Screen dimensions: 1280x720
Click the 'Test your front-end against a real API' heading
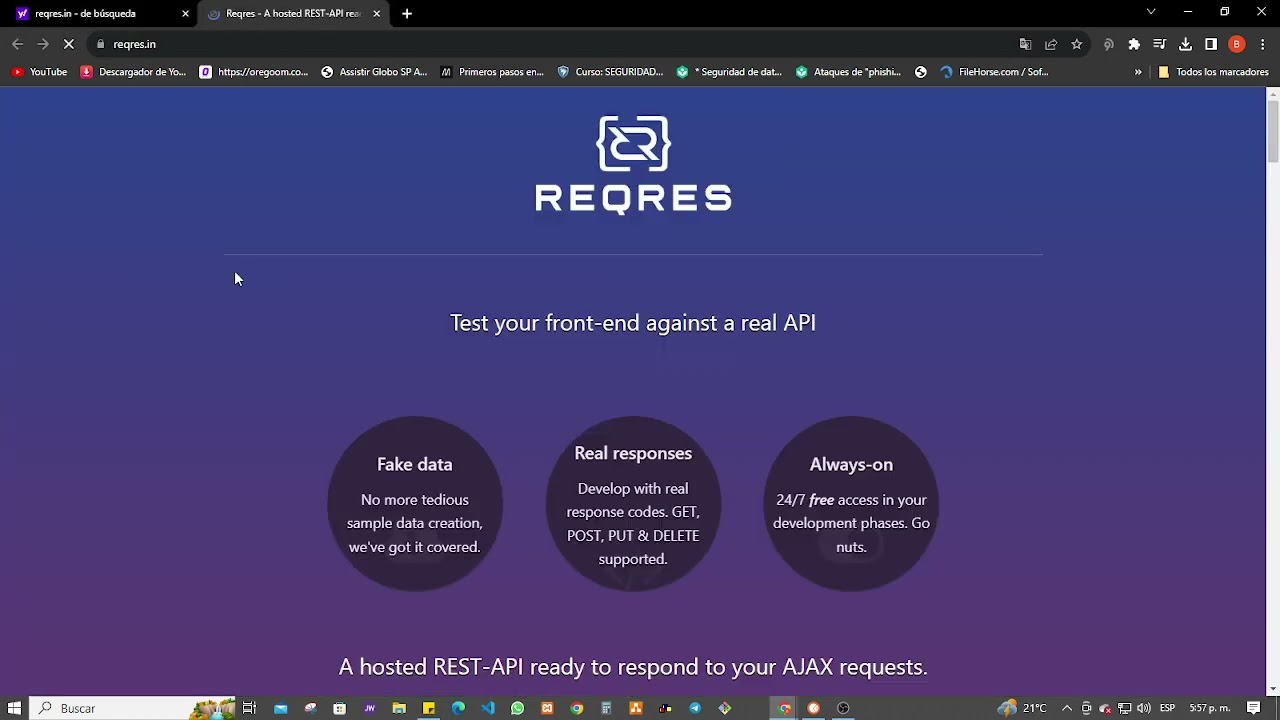click(x=633, y=323)
